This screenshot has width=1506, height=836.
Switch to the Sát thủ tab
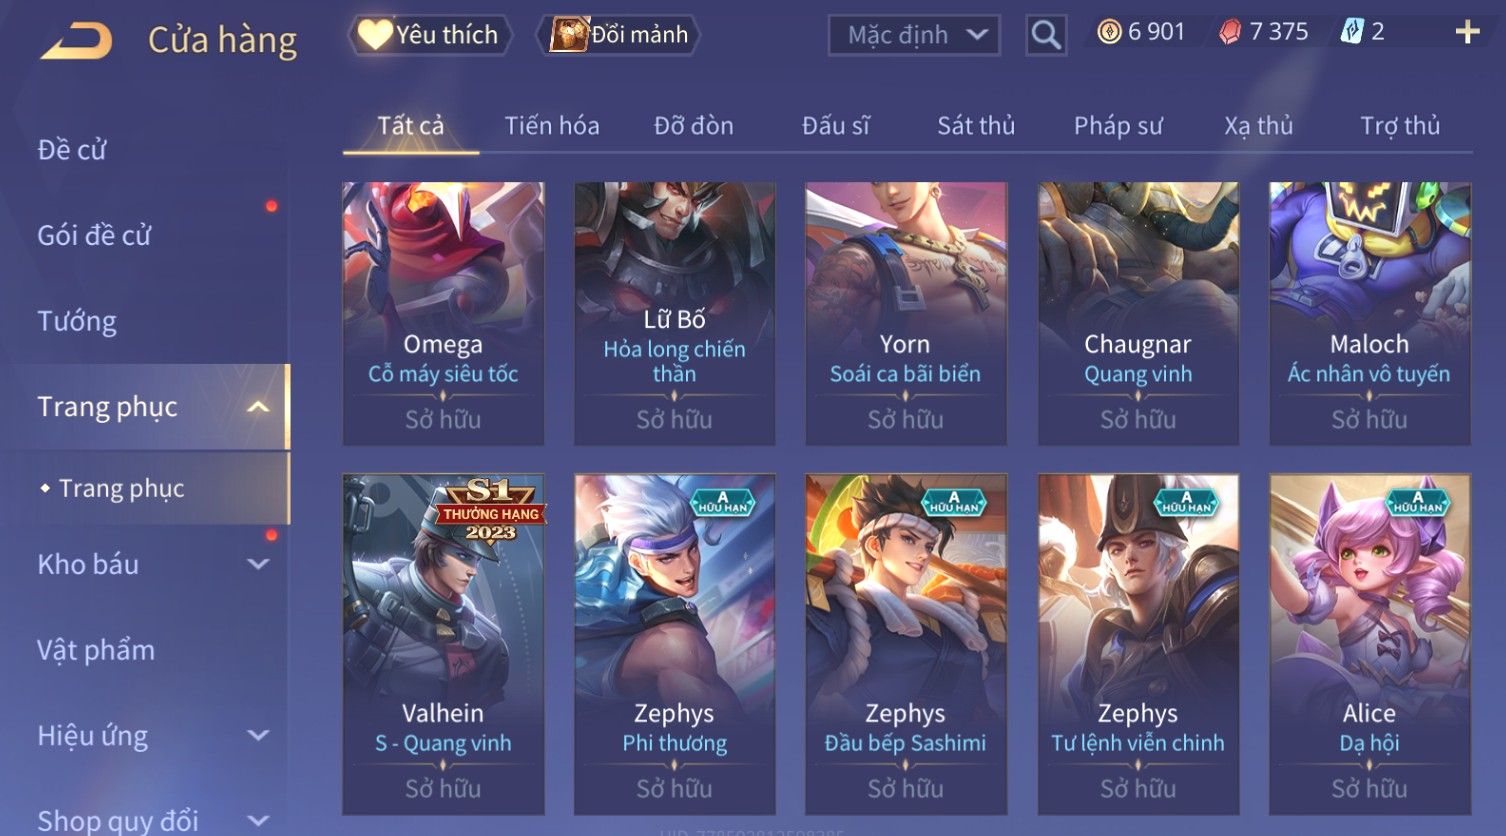pos(976,125)
